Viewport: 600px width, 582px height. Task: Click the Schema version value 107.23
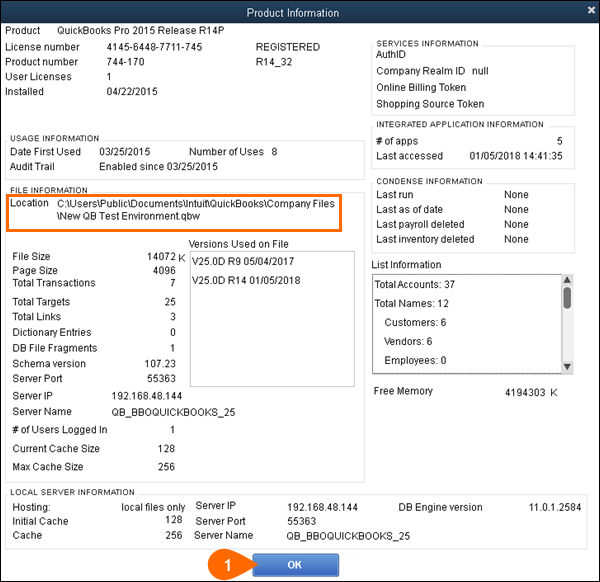pyautogui.click(x=160, y=364)
